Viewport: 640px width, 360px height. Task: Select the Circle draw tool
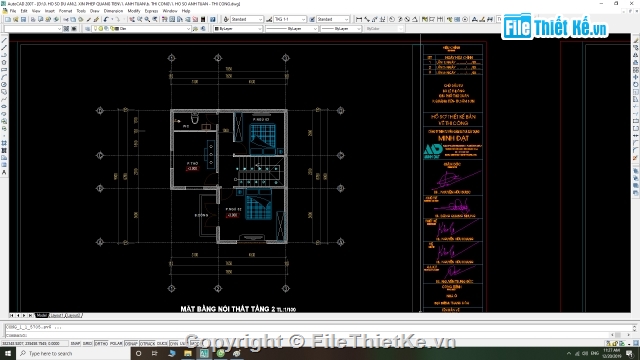click(4, 84)
